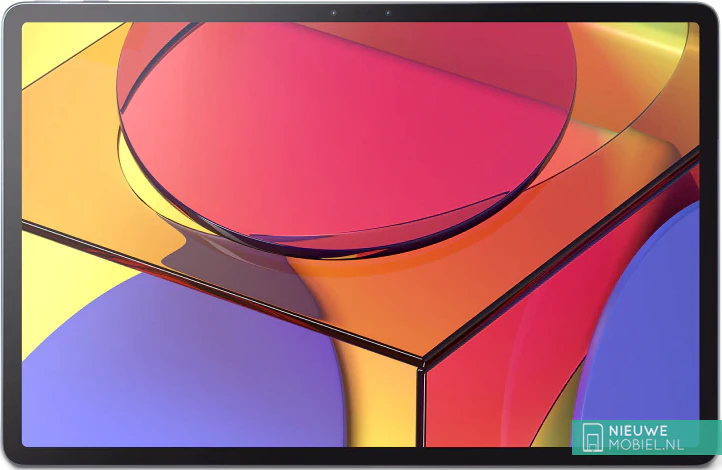Tap the tablet's top bezel between the cameras

pyautogui.click(x=360, y=12)
